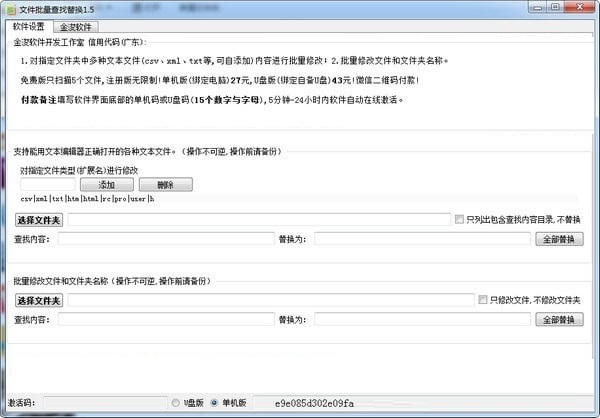
Task: Click 全部替换 button in rename section
Action: [x=559, y=319]
